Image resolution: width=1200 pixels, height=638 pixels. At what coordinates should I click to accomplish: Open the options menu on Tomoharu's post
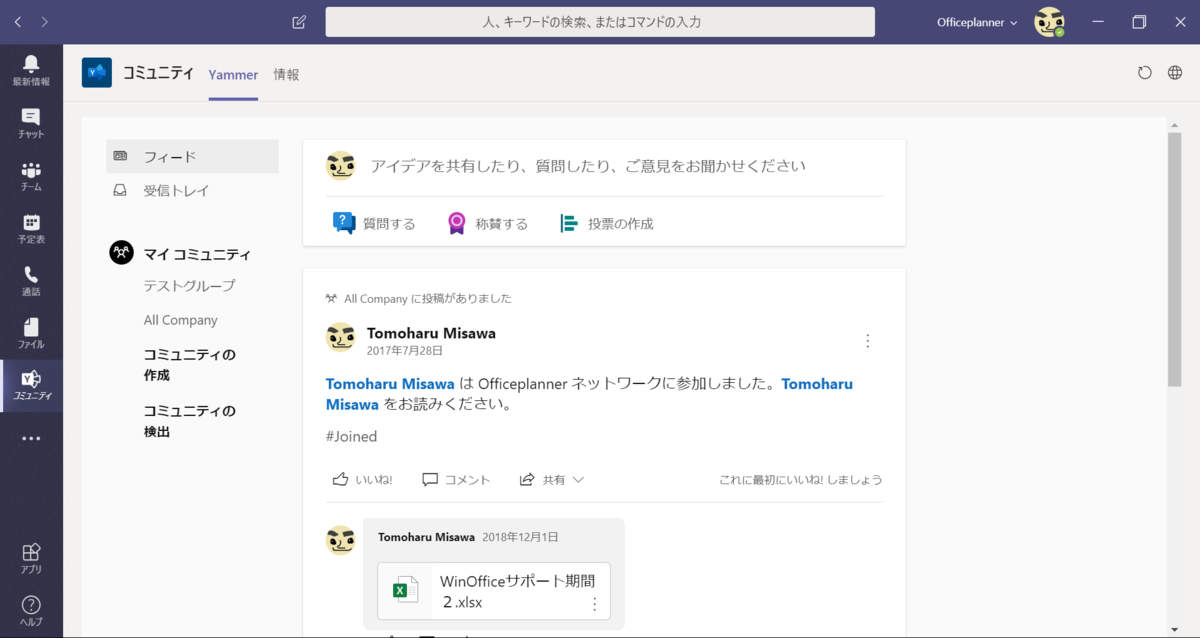click(868, 340)
